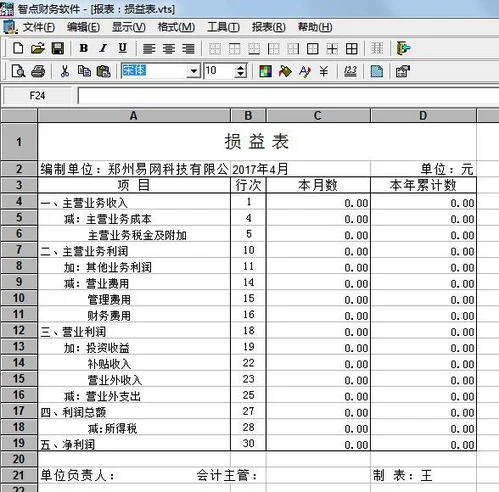Increase font size with up stepper
The image size is (499, 492).
click(241, 67)
